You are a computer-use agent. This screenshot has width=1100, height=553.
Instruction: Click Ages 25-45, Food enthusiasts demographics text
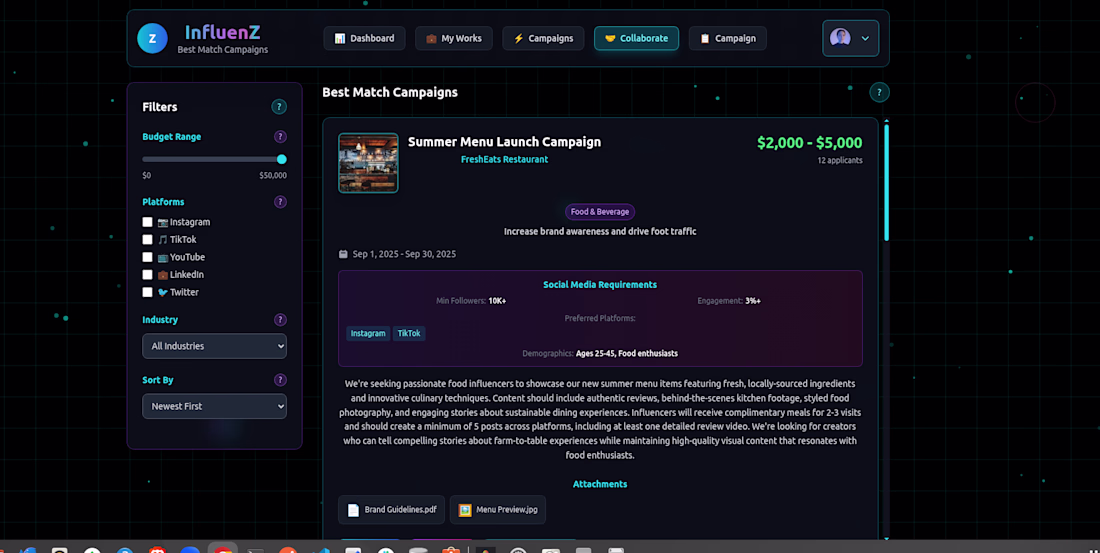click(626, 354)
